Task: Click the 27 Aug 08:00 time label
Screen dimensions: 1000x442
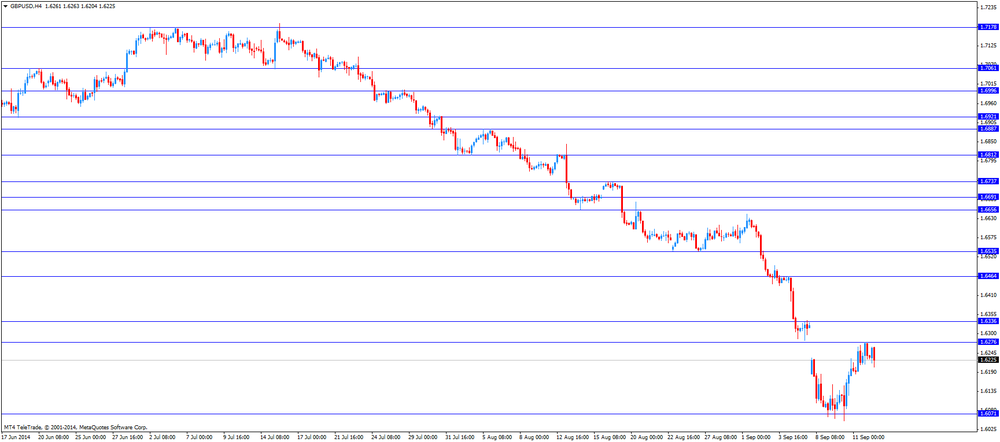Action: pos(719,438)
